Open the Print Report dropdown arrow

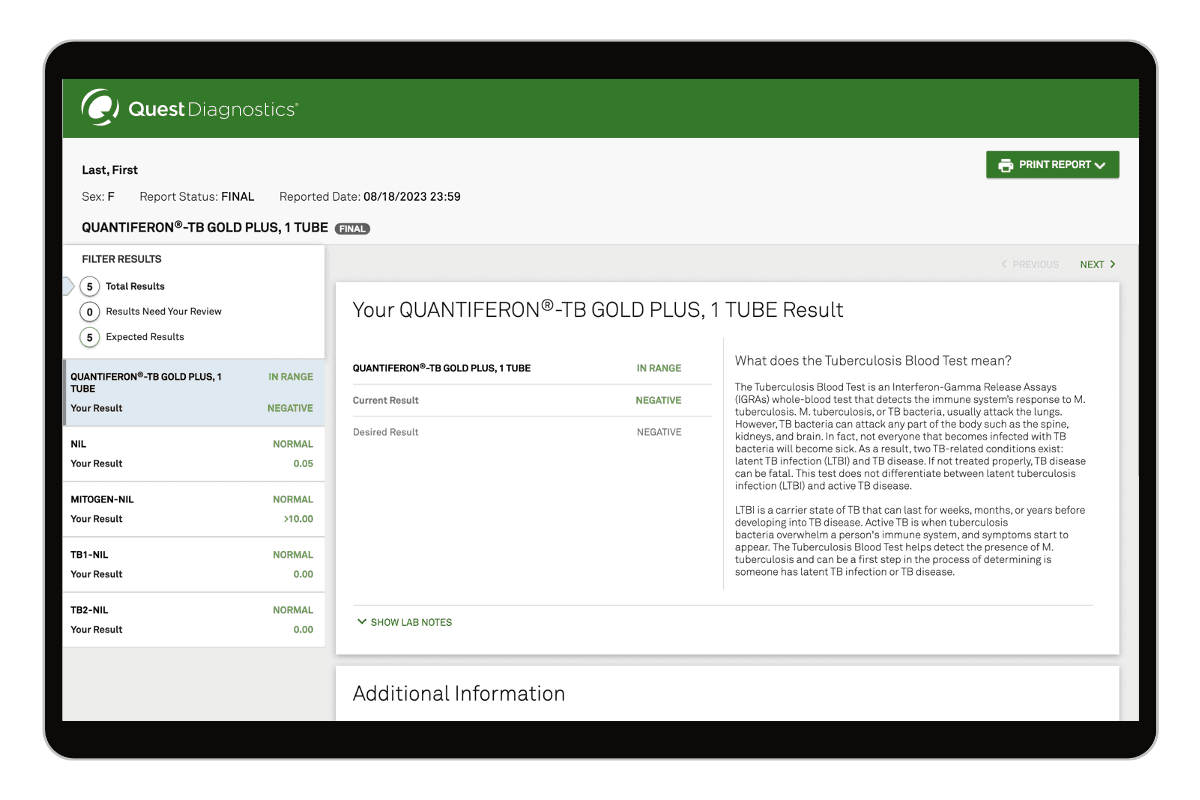tap(1100, 166)
